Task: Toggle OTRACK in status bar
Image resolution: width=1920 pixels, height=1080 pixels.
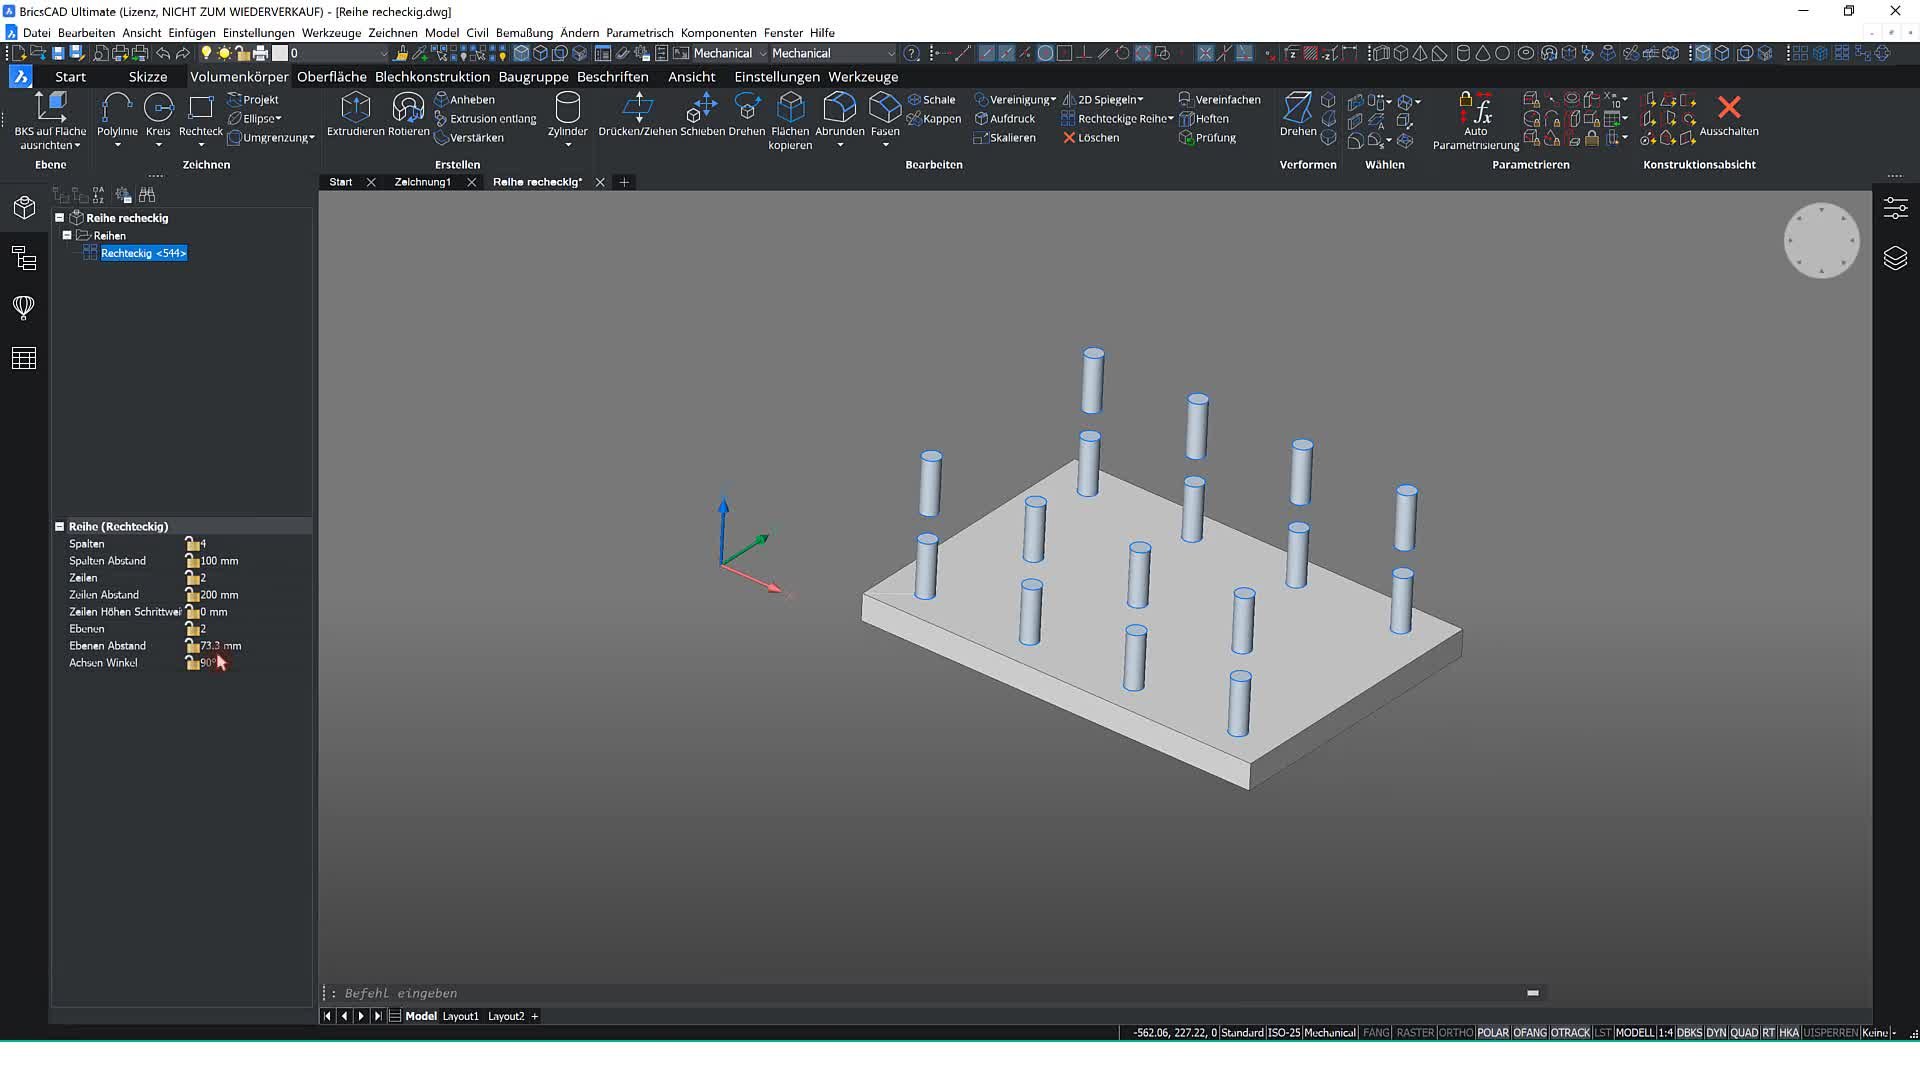Action: pos(1571,1033)
